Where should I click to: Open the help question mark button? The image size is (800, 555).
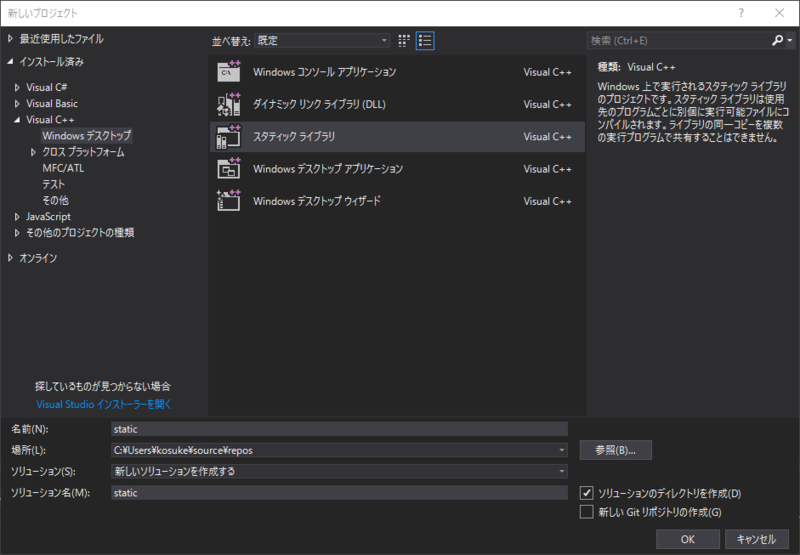pyautogui.click(x=741, y=13)
